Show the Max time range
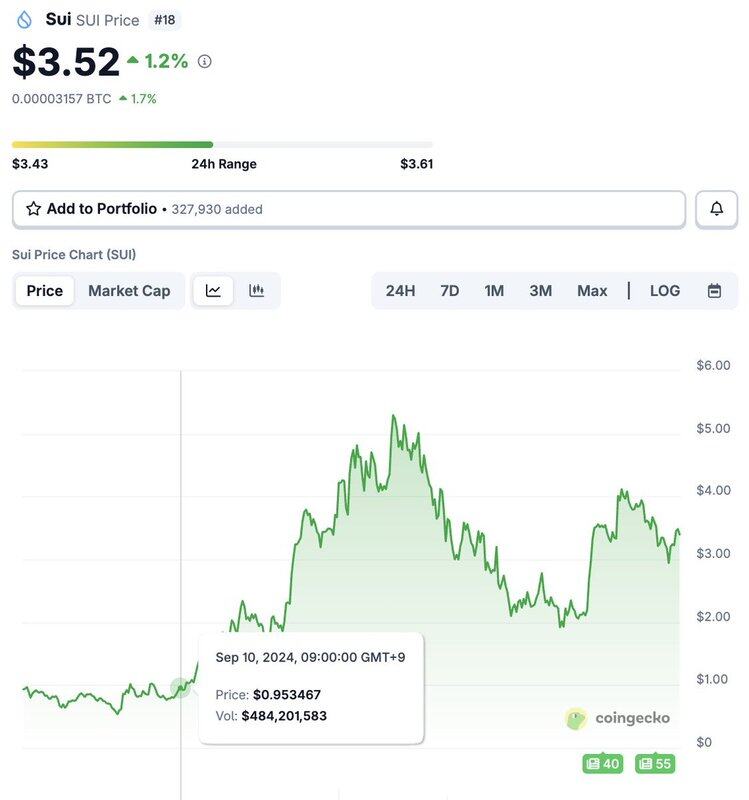 [592, 291]
